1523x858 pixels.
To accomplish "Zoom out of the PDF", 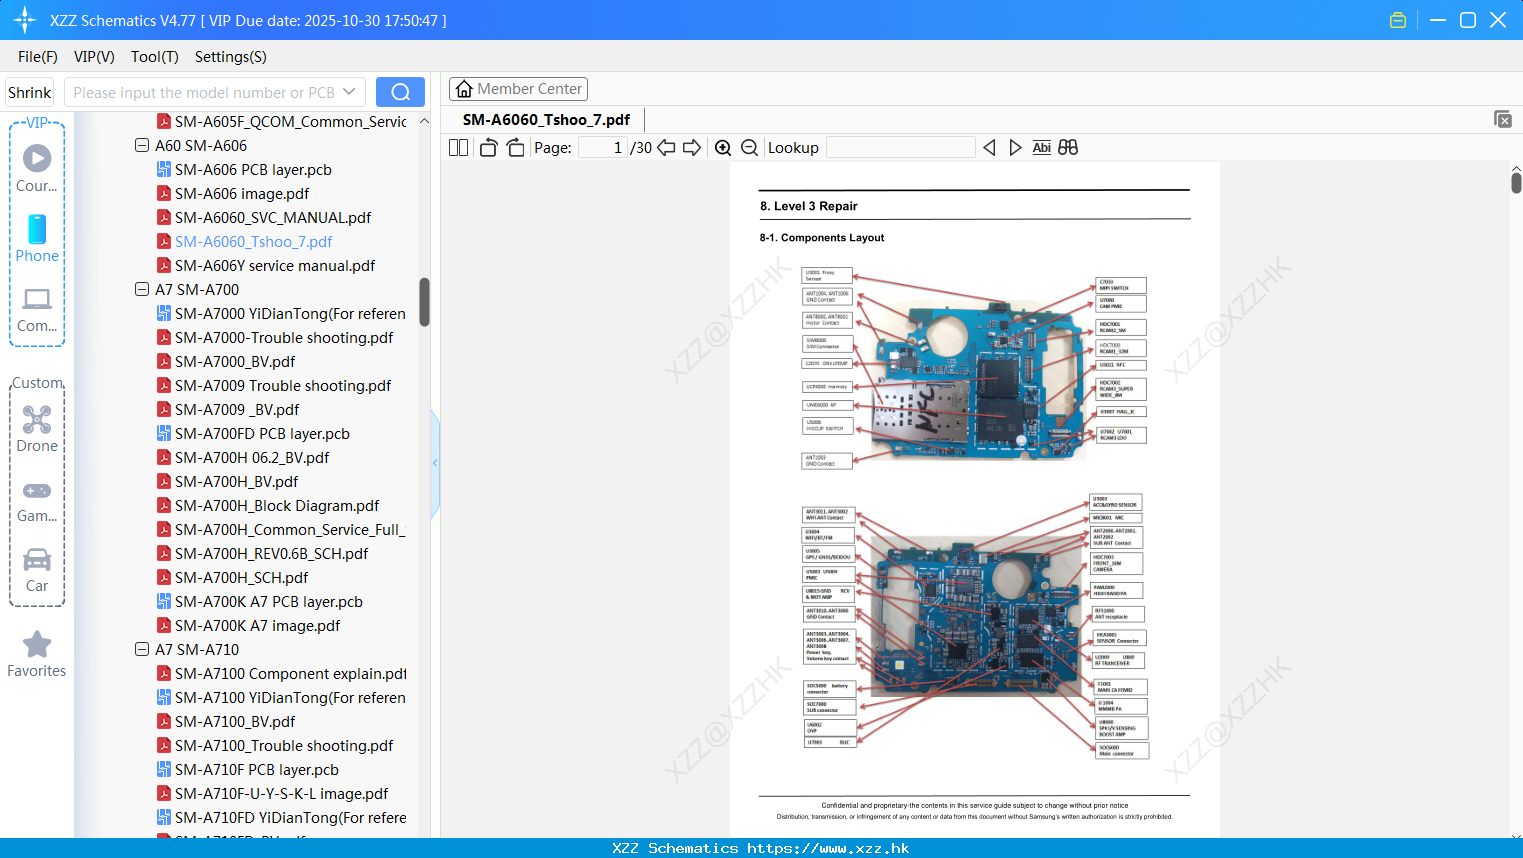I will point(750,148).
